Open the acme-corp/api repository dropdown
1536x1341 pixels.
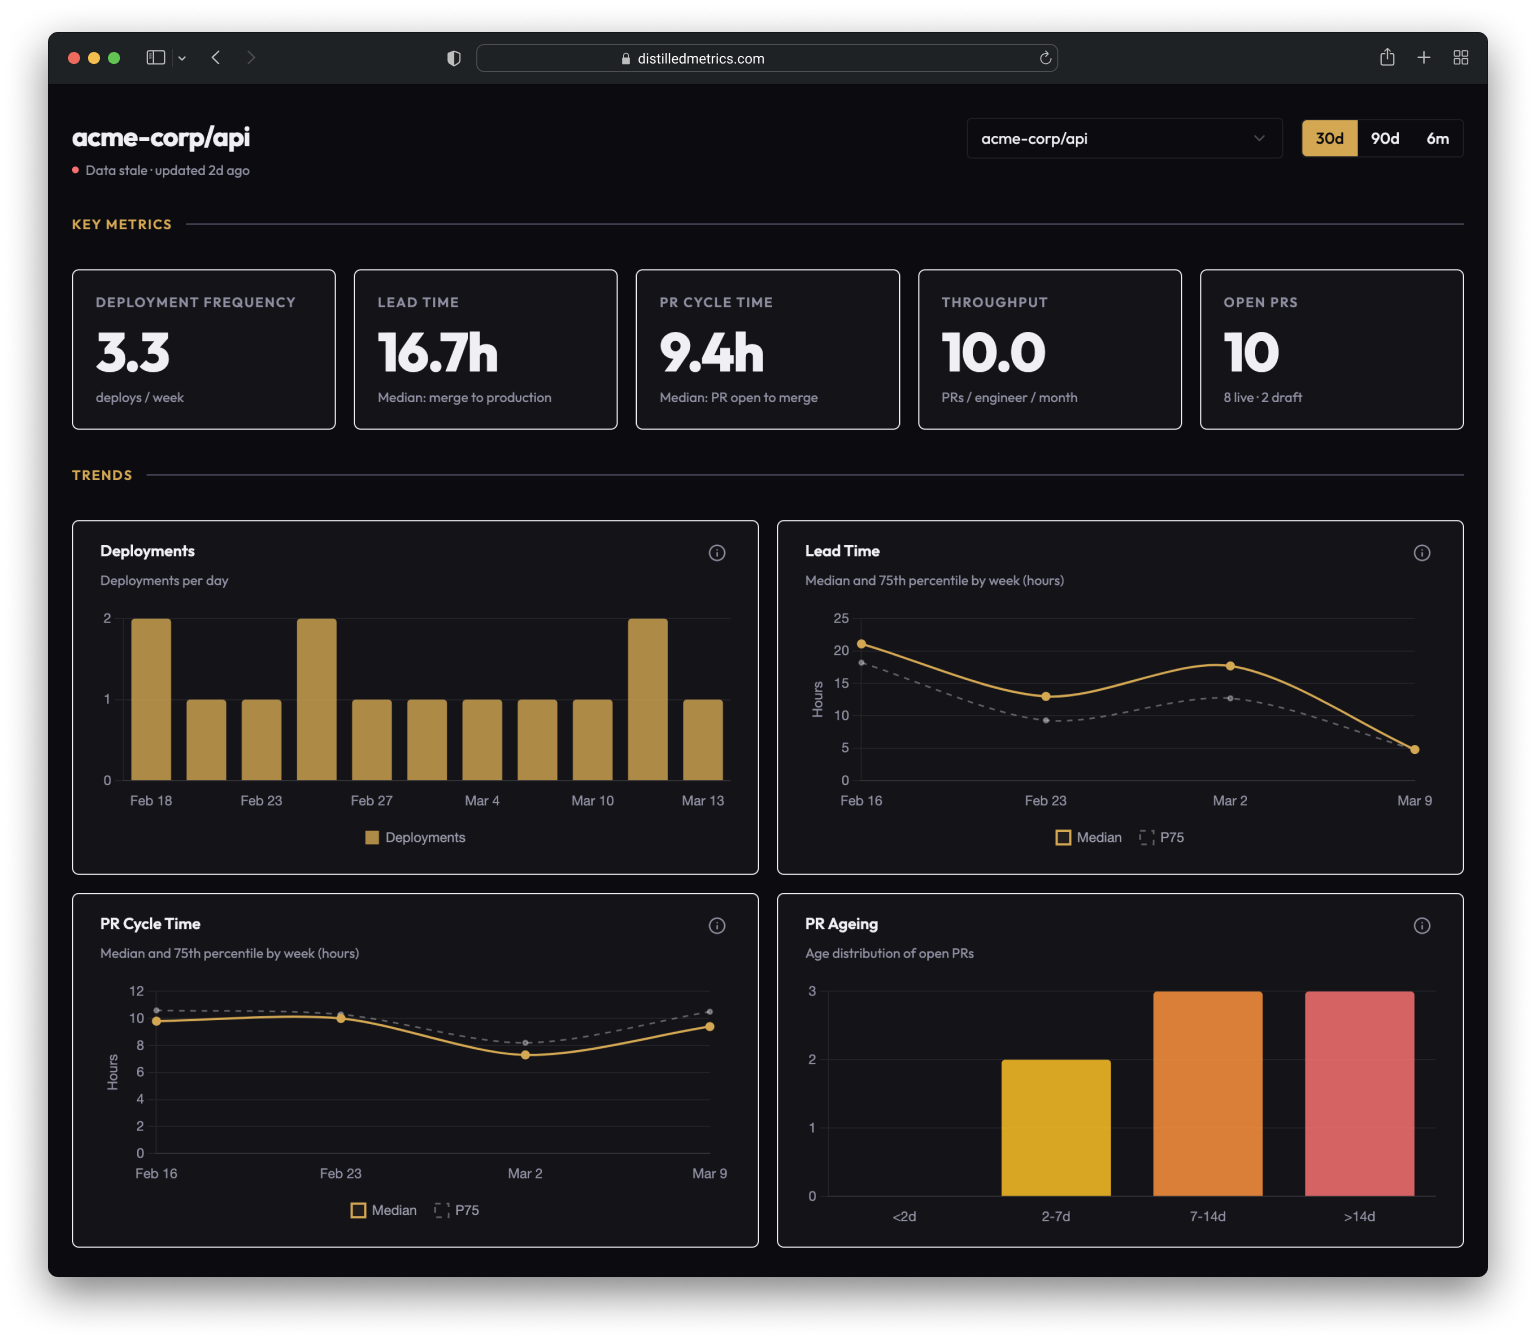1123,138
